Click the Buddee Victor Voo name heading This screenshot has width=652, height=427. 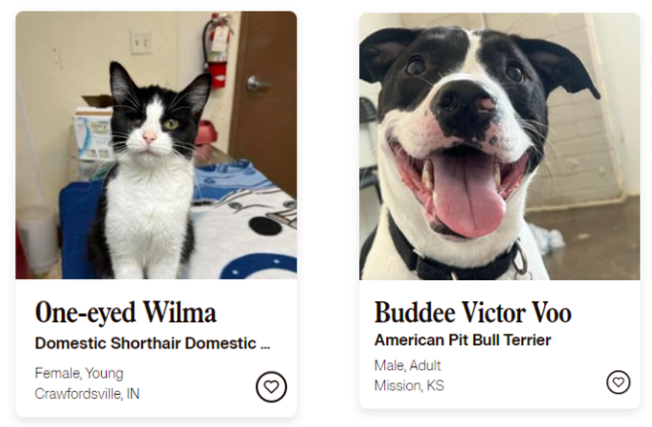tap(473, 312)
